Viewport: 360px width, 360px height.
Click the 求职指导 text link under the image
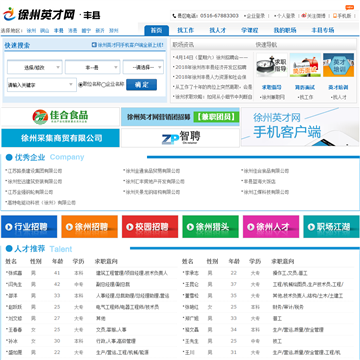[272, 87]
